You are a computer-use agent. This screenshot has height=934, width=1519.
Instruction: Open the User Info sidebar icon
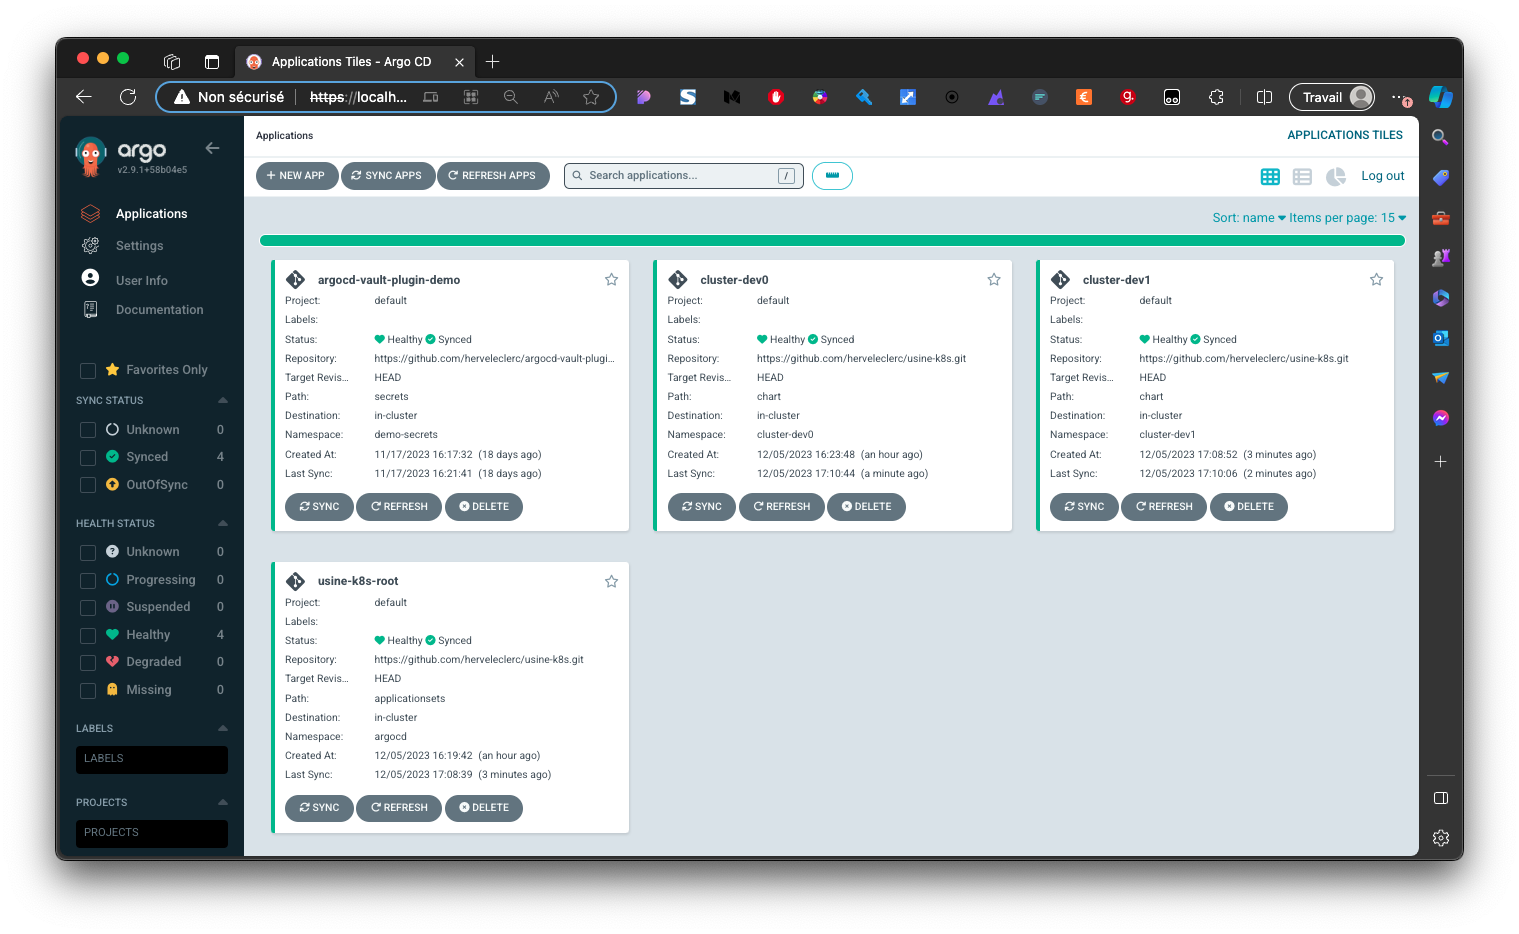point(91,279)
